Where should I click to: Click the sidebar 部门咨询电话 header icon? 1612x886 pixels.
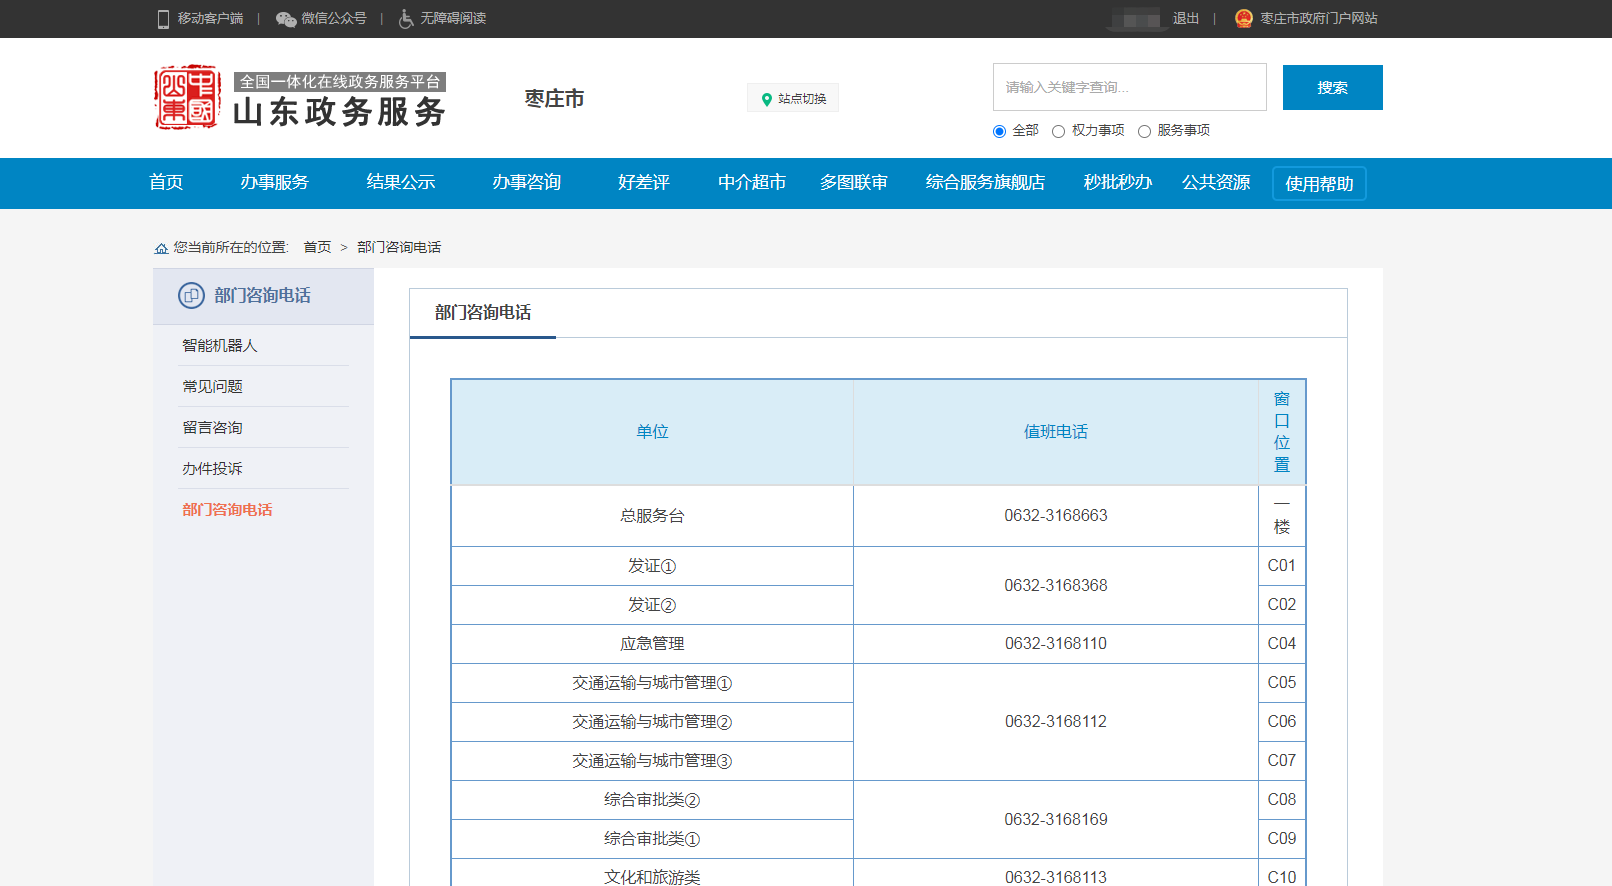191,296
